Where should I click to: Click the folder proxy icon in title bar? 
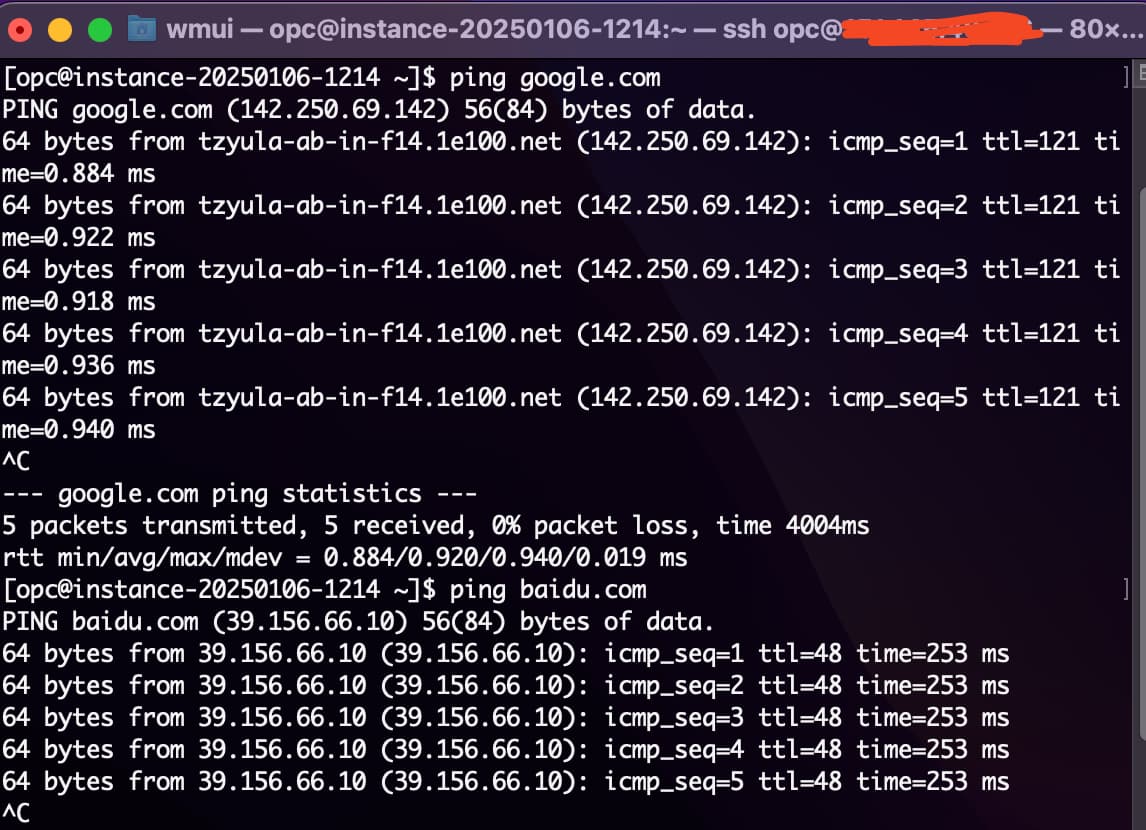tap(142, 29)
